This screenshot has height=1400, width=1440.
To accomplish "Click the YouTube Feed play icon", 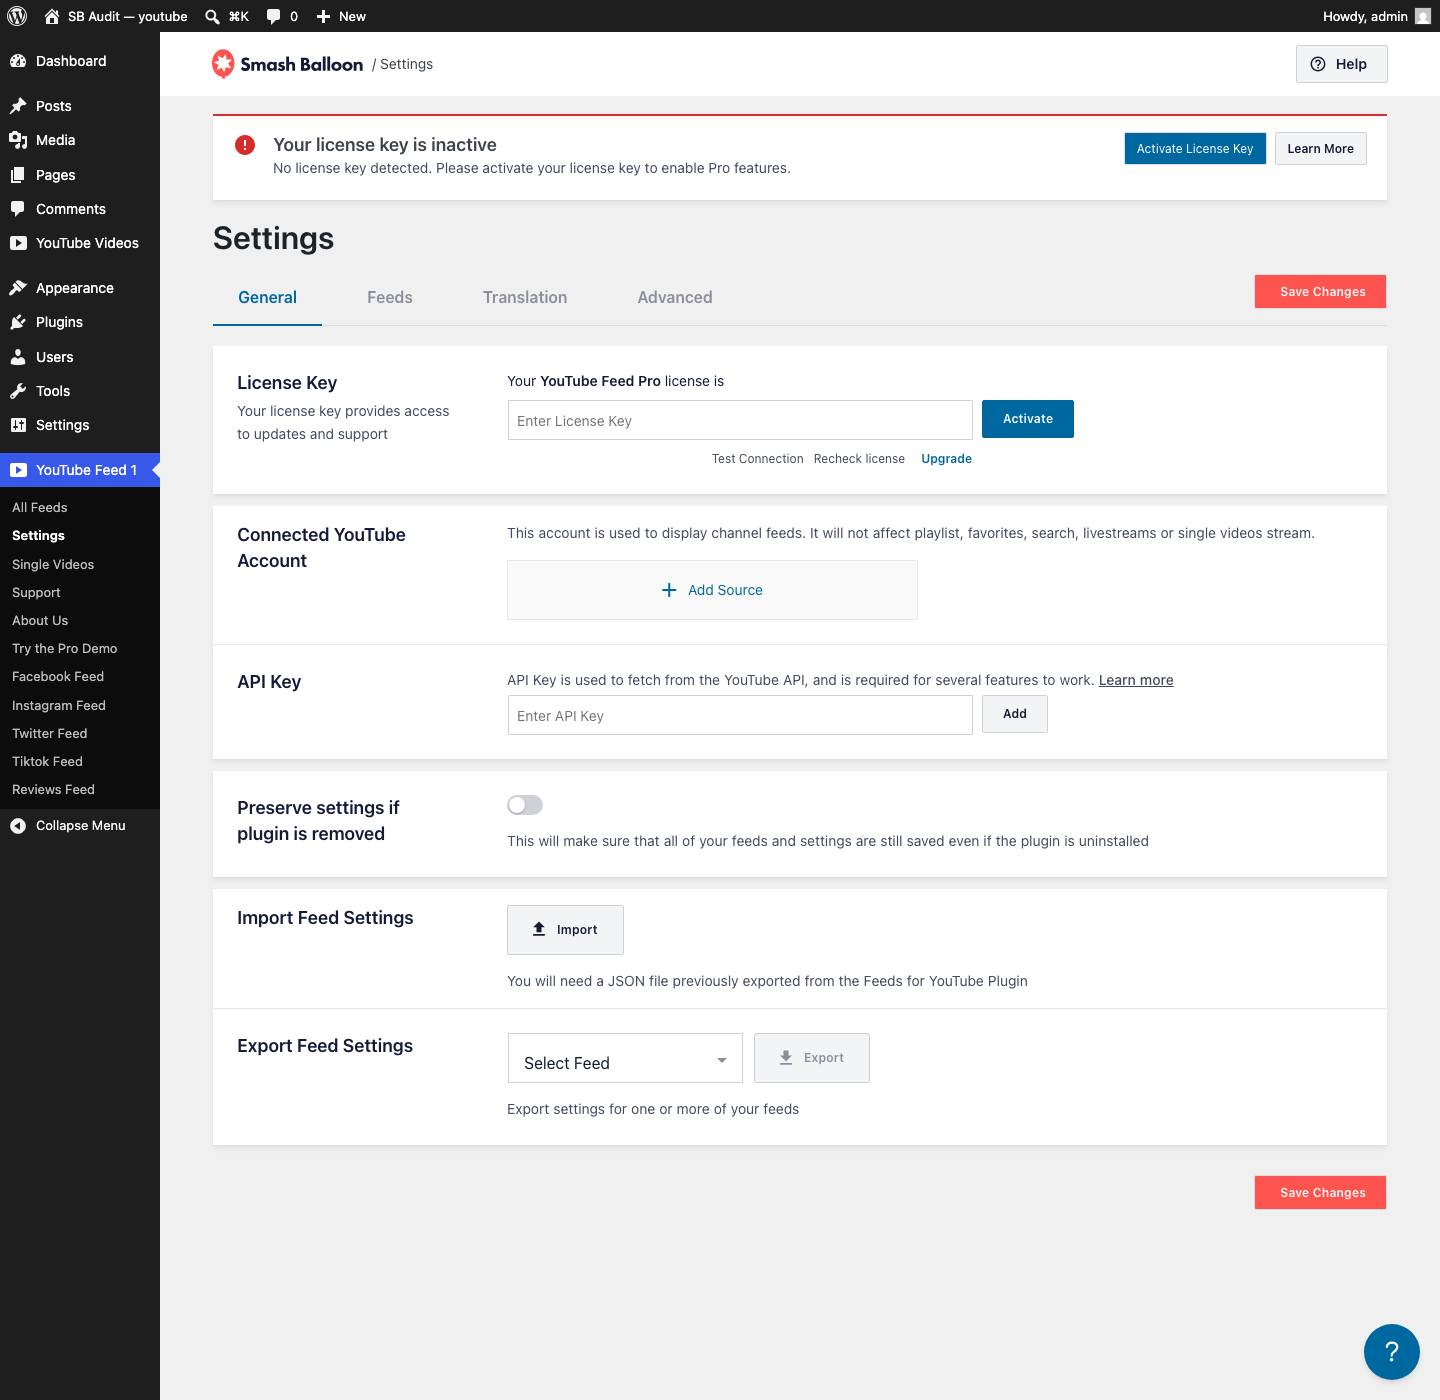I will pyautogui.click(x=18, y=470).
